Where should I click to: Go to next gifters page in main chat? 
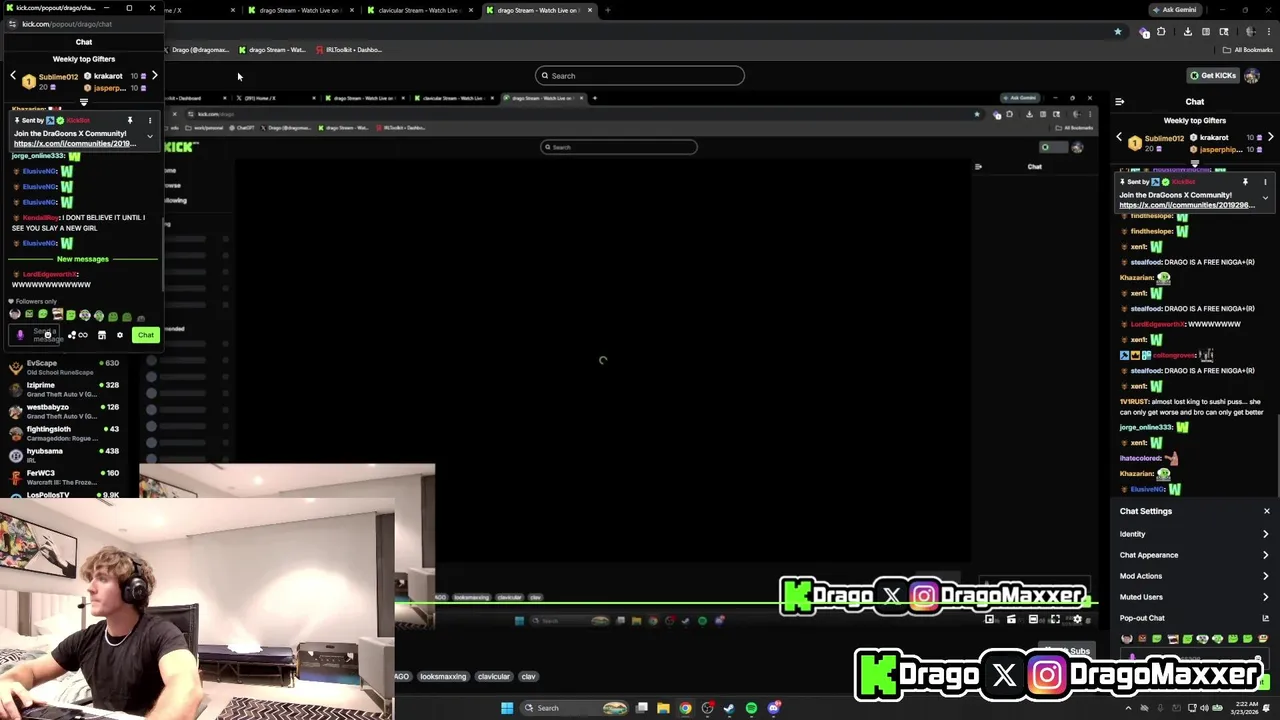click(1270, 137)
